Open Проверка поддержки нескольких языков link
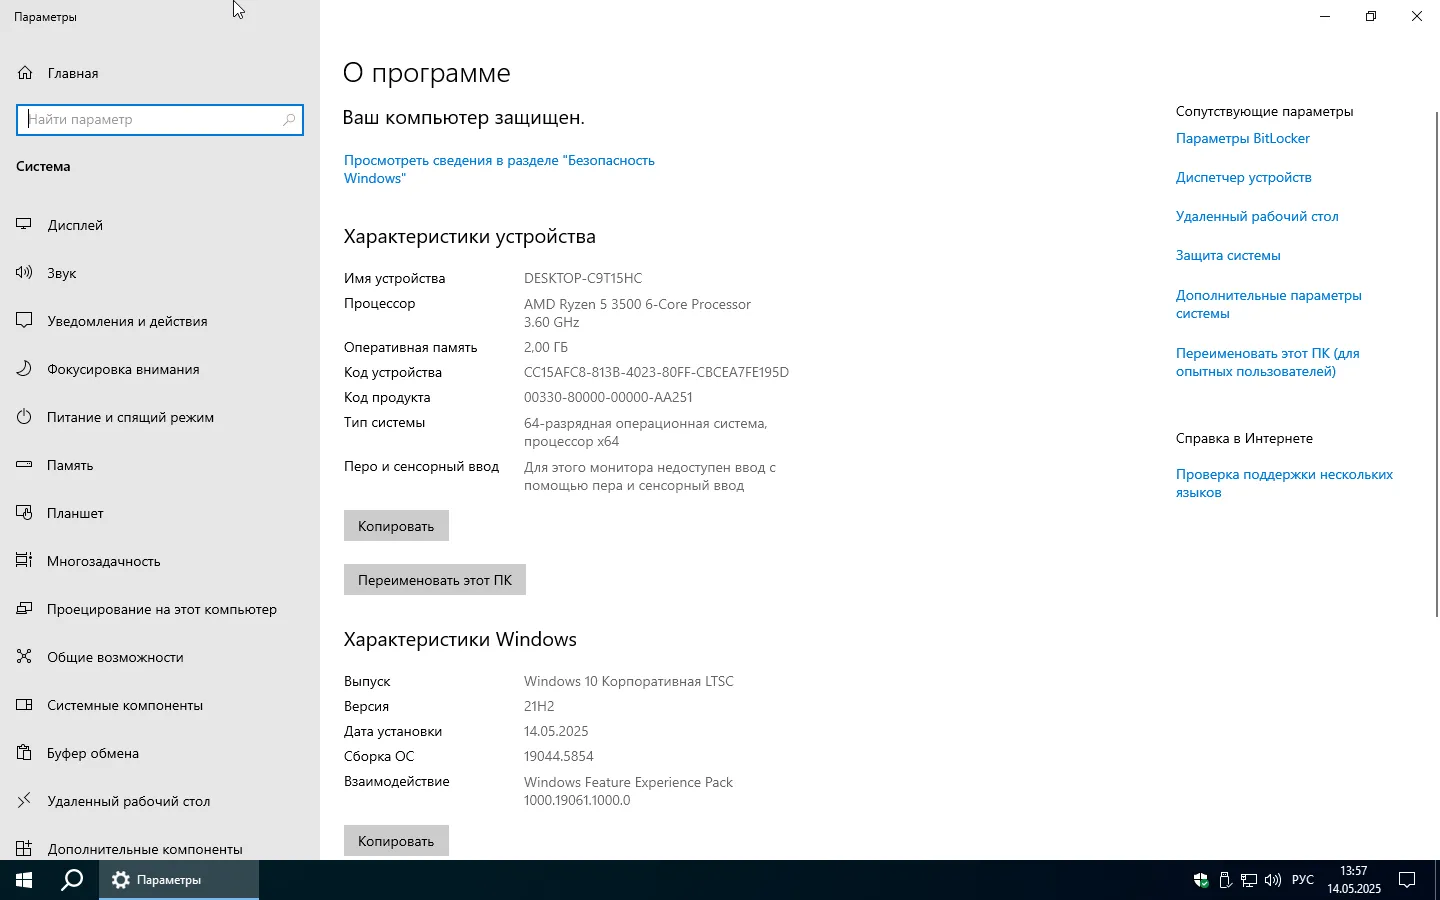 tap(1284, 483)
